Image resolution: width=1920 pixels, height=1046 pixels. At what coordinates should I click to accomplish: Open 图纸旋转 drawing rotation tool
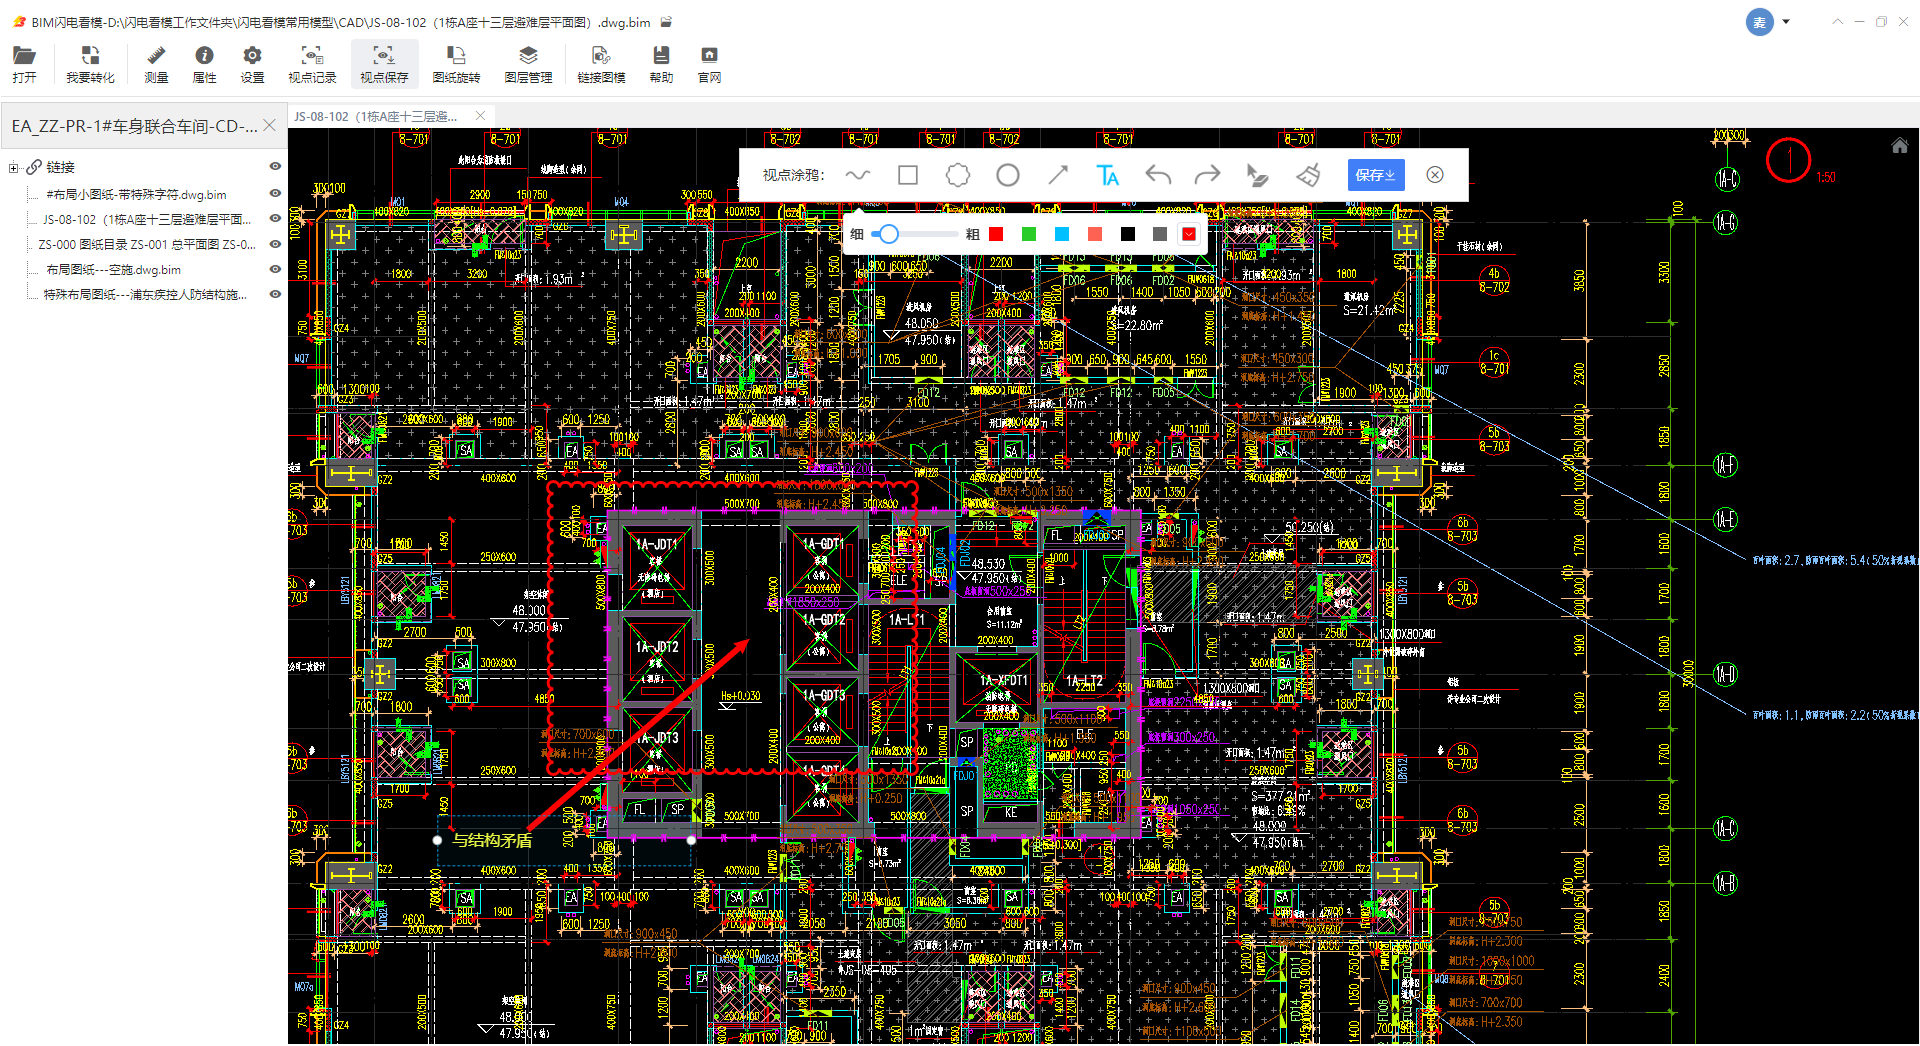pyautogui.click(x=456, y=64)
